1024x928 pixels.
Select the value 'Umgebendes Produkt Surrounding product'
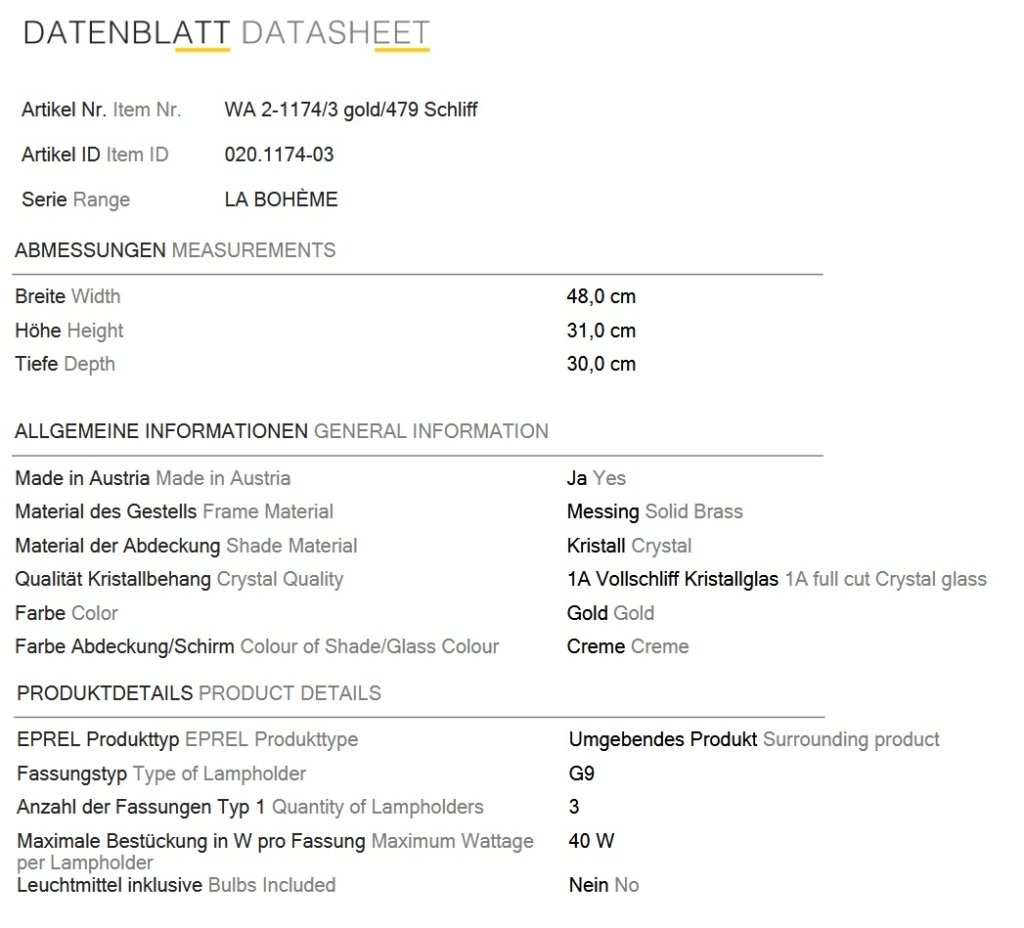(754, 739)
